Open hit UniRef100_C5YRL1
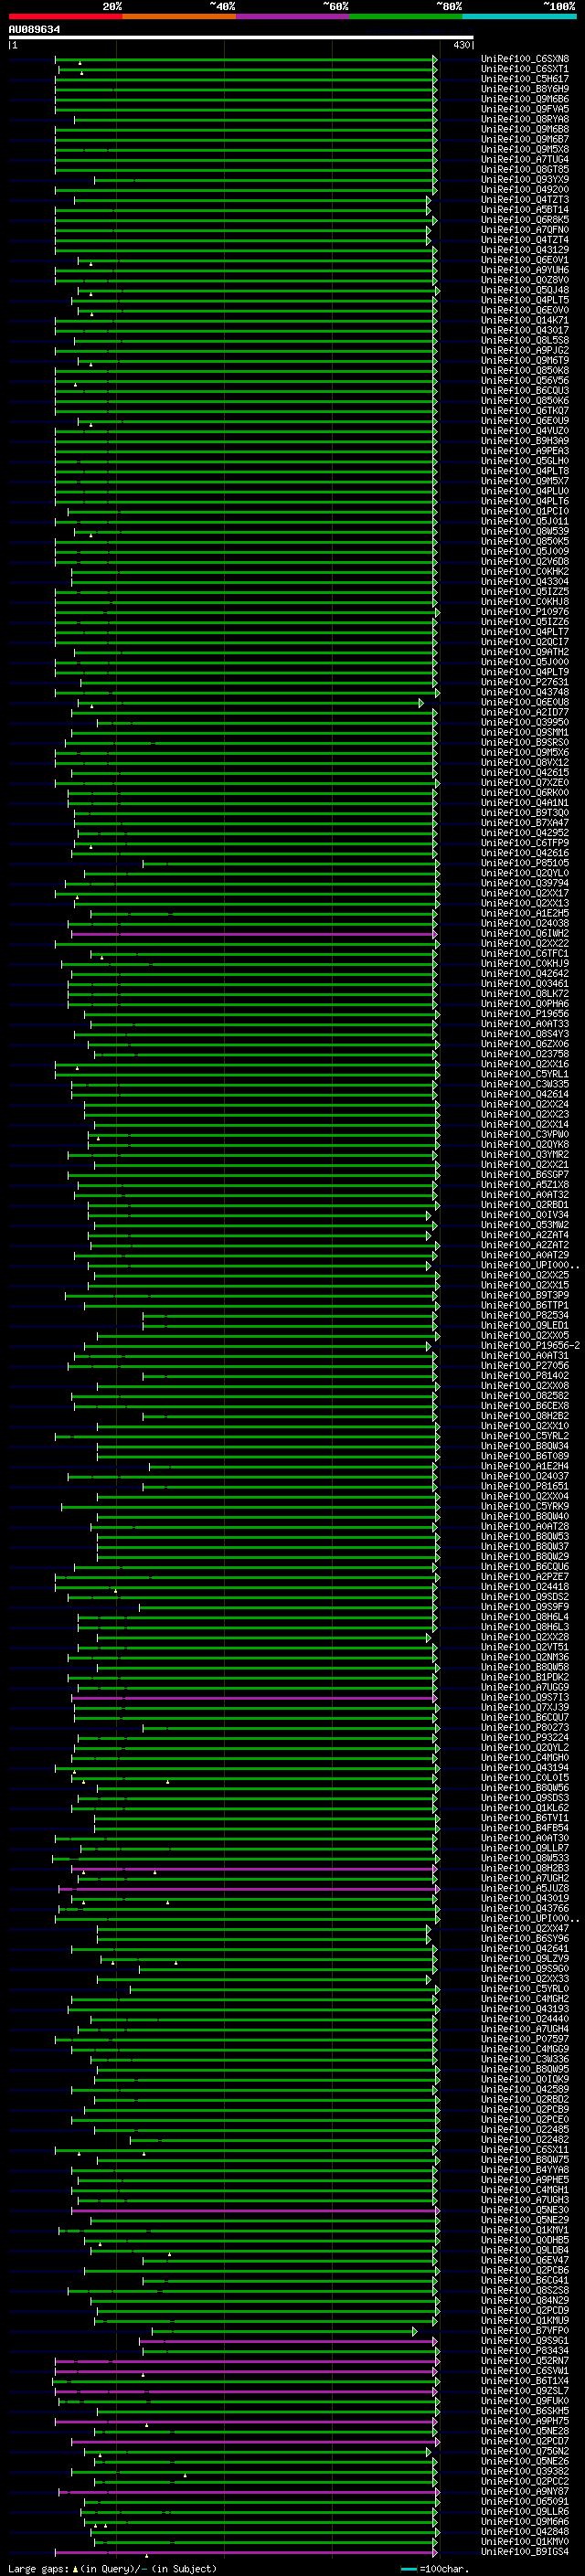The width and height of the screenshot is (585, 2576). [x=524, y=1074]
